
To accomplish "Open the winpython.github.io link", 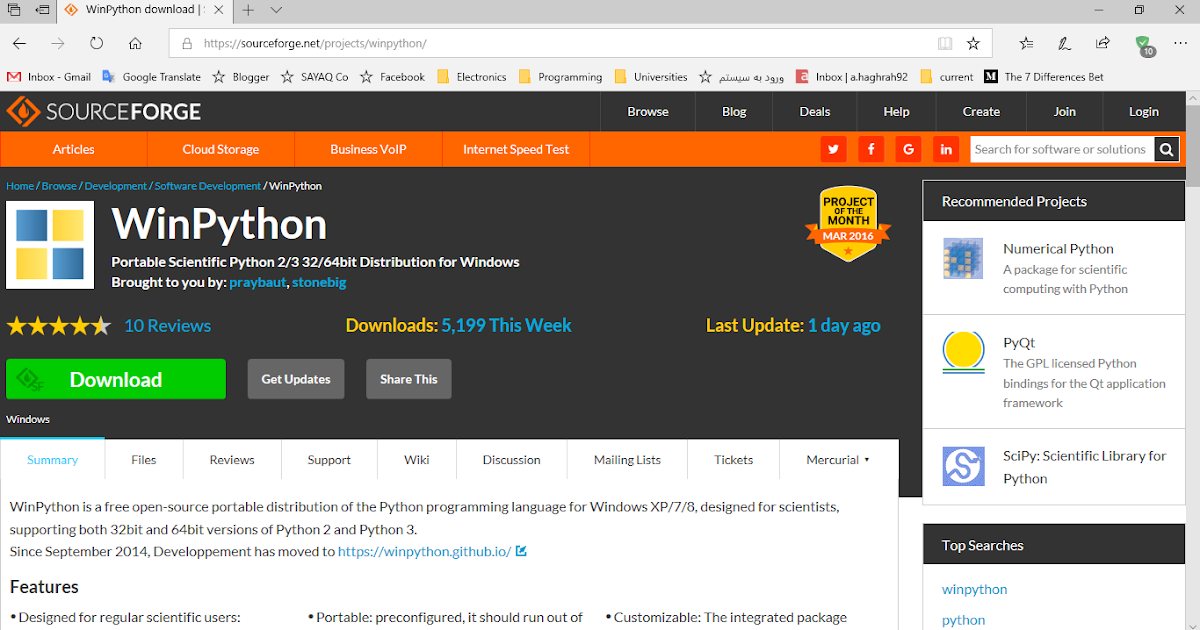I will (425, 551).
